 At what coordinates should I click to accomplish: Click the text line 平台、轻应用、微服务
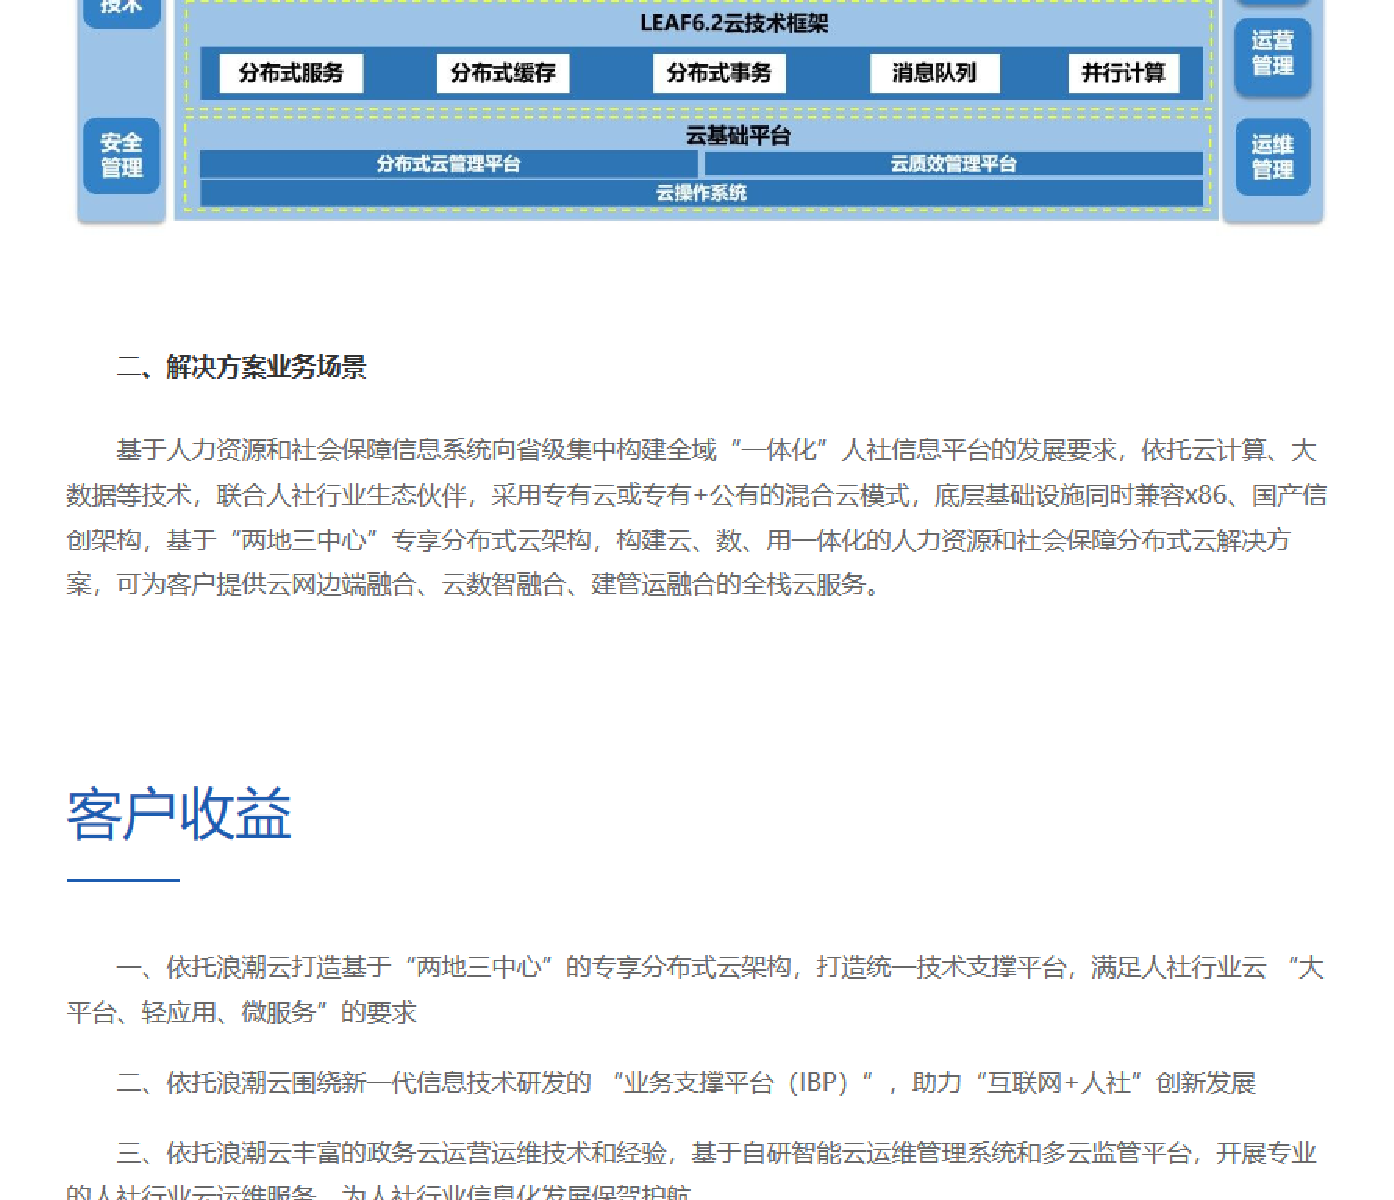(x=241, y=1013)
